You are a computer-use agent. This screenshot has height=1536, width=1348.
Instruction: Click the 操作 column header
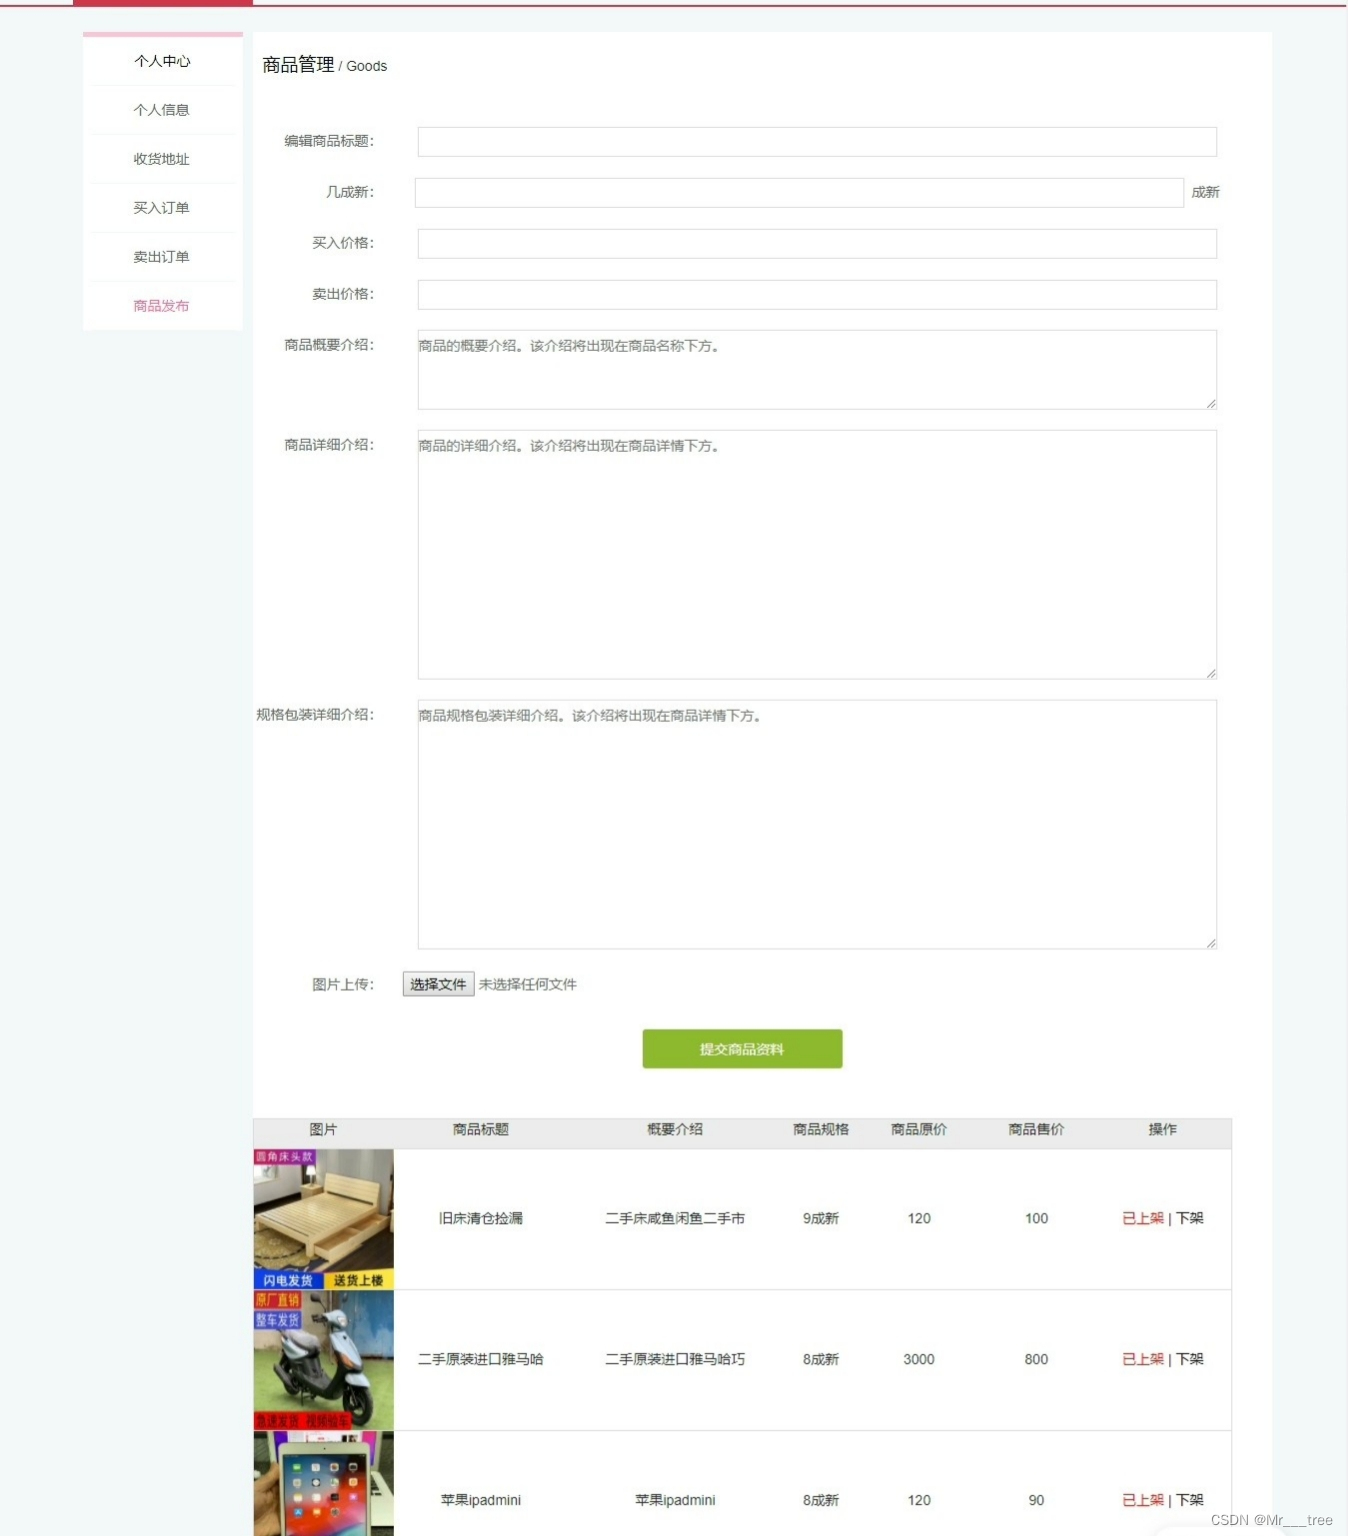point(1163,1129)
